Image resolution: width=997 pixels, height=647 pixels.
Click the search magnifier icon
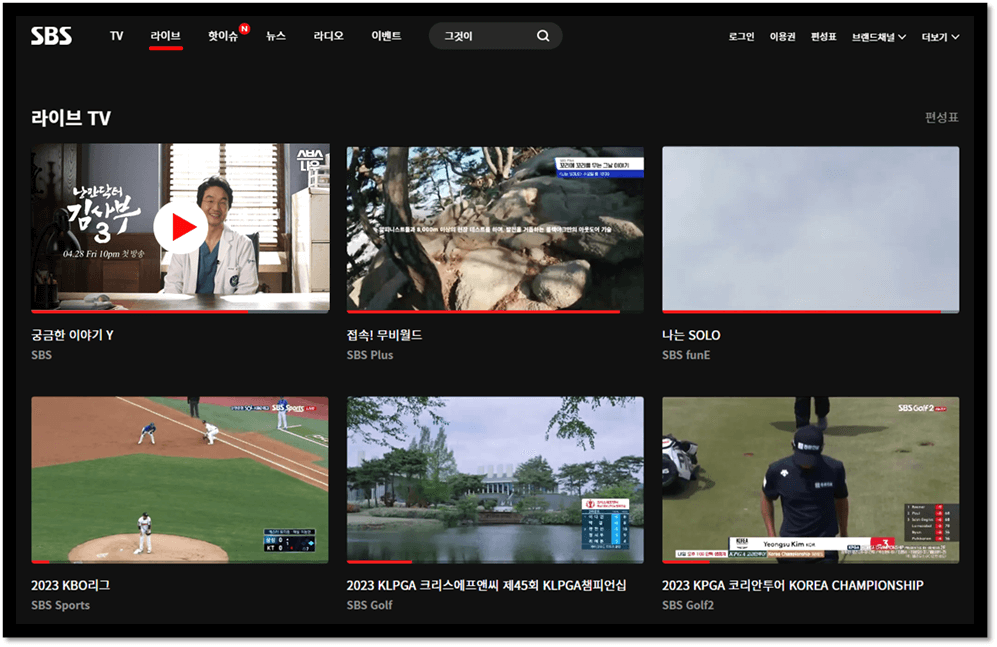[x=543, y=36]
